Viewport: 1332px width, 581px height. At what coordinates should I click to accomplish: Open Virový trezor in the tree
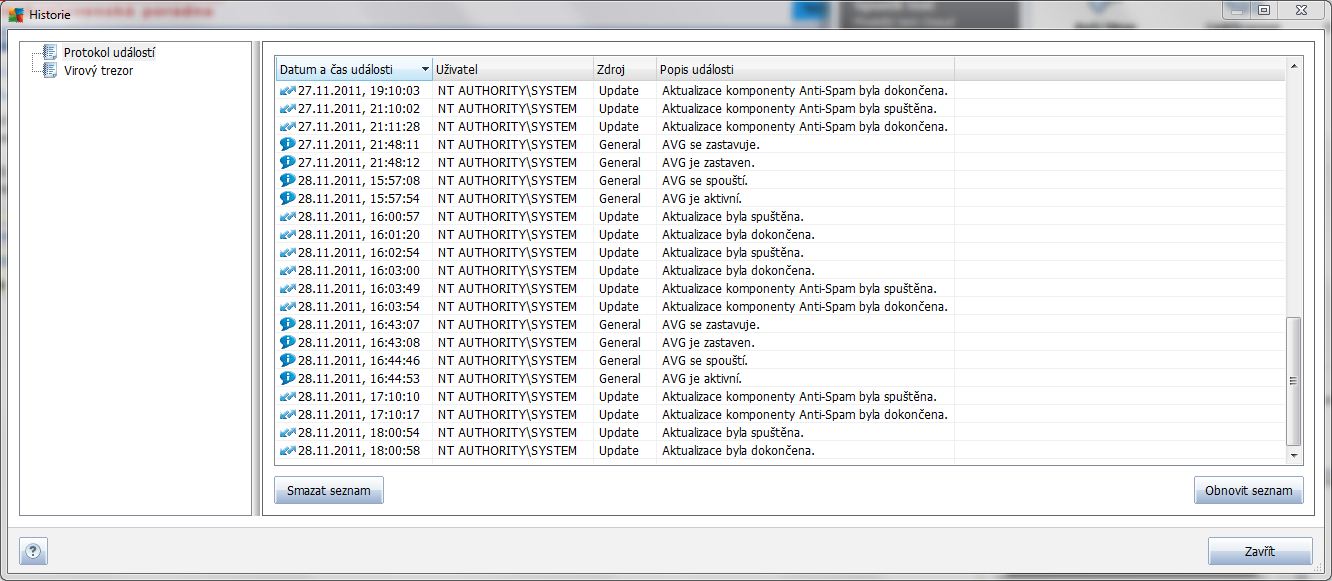tap(98, 71)
